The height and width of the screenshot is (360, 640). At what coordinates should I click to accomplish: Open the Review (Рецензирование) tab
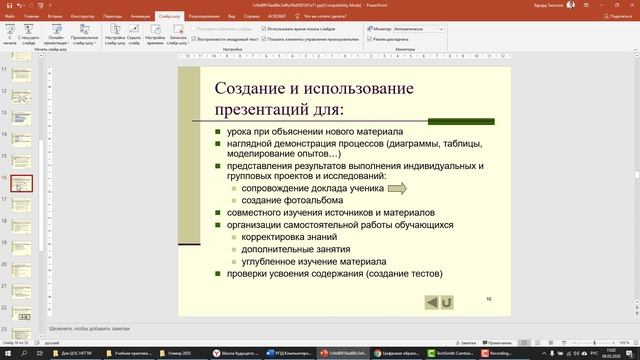[204, 16]
